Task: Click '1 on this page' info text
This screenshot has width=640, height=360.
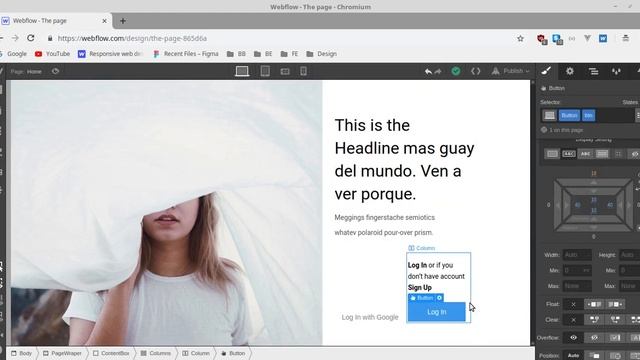Action: [x=566, y=130]
